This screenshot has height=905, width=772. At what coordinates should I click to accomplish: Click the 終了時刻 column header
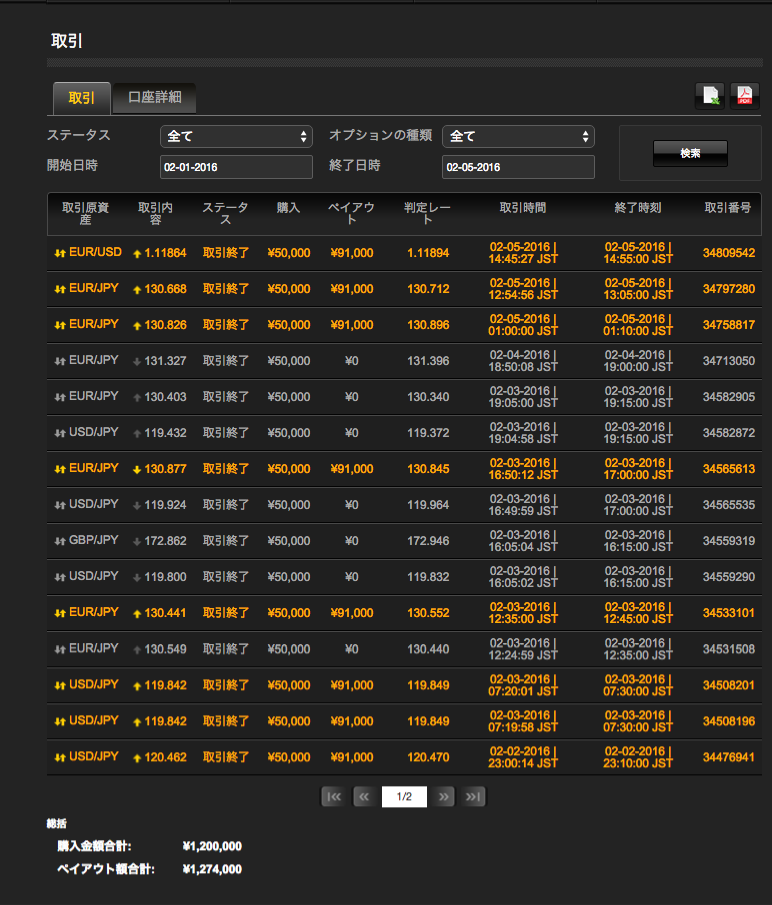click(x=638, y=208)
